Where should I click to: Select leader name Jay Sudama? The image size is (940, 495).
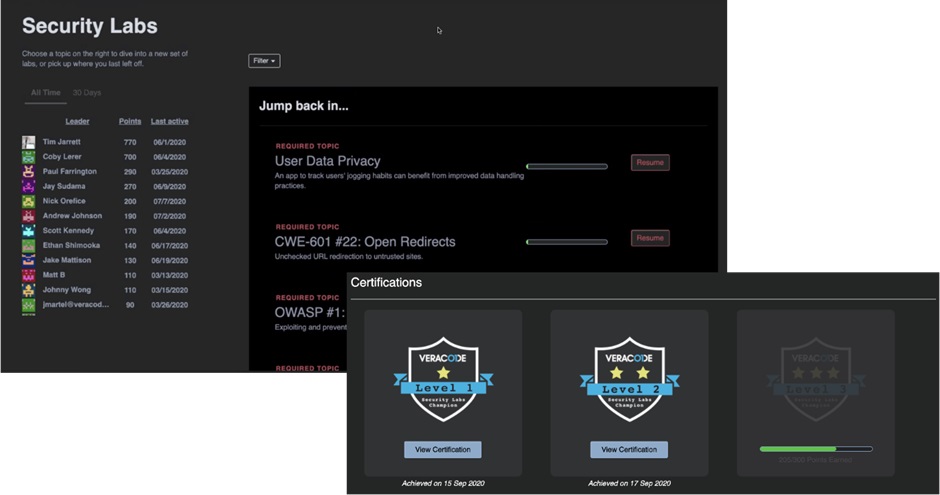(x=64, y=186)
